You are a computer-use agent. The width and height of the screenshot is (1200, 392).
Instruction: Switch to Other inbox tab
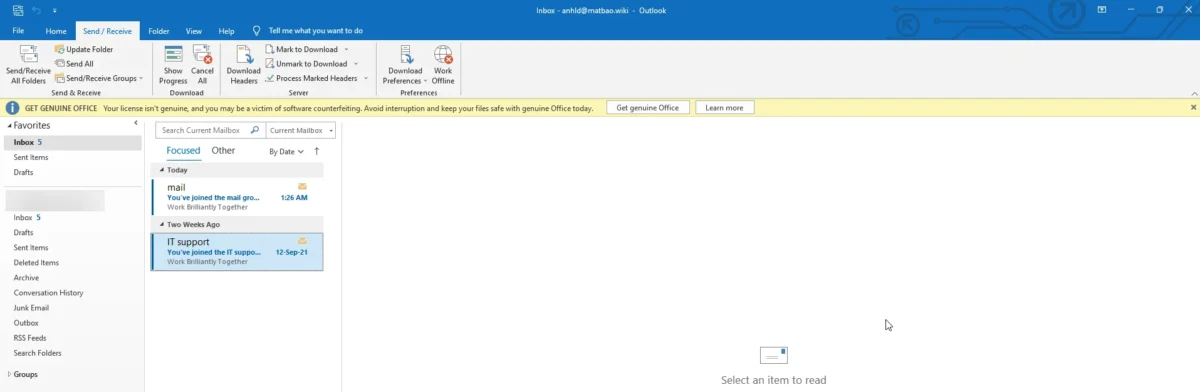(223, 151)
